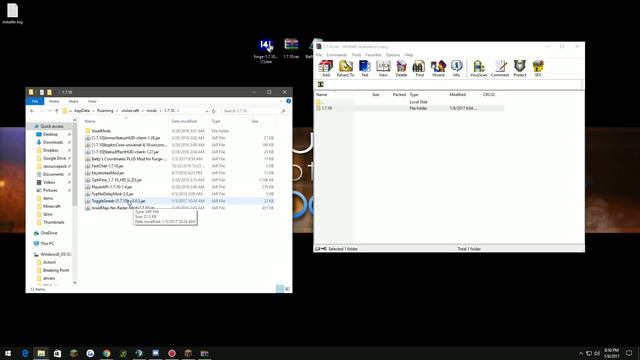The width and height of the screenshot is (640, 360).
Task: Expand the ribbon chevron in Explorer
Action: click(281, 101)
